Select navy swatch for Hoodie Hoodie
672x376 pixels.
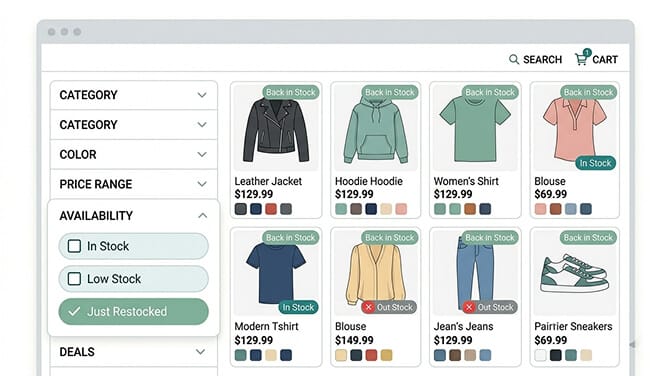pos(371,209)
